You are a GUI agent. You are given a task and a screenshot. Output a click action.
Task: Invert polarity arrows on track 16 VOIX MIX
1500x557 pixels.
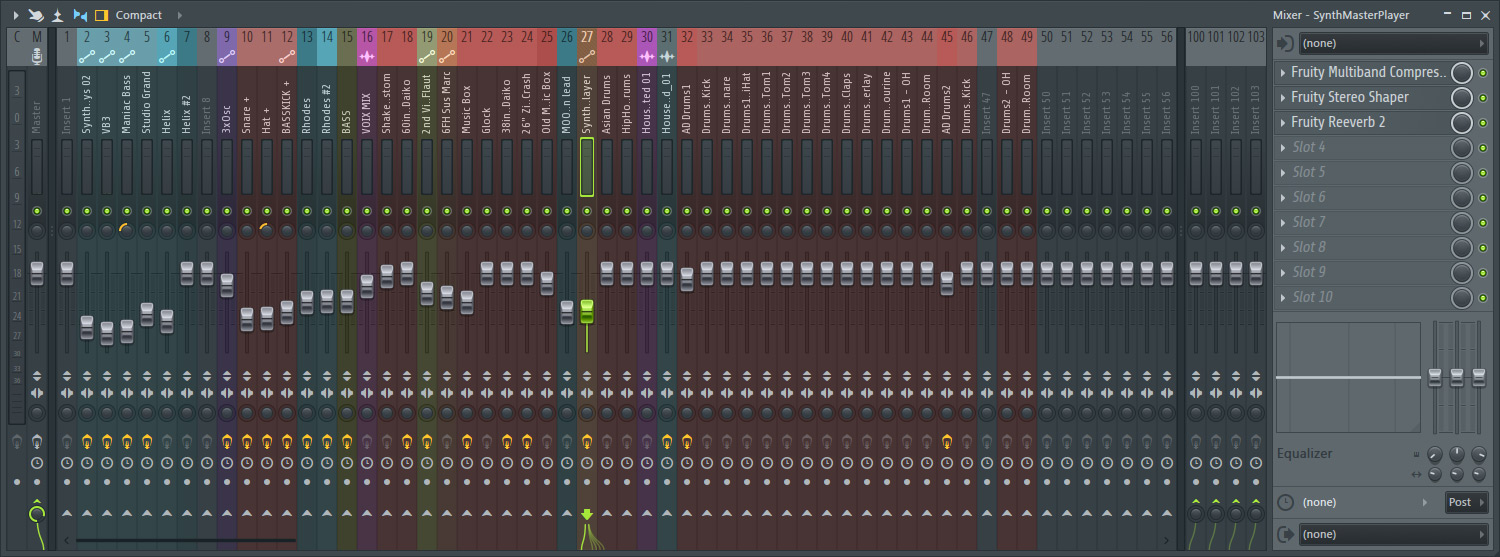coord(367,376)
